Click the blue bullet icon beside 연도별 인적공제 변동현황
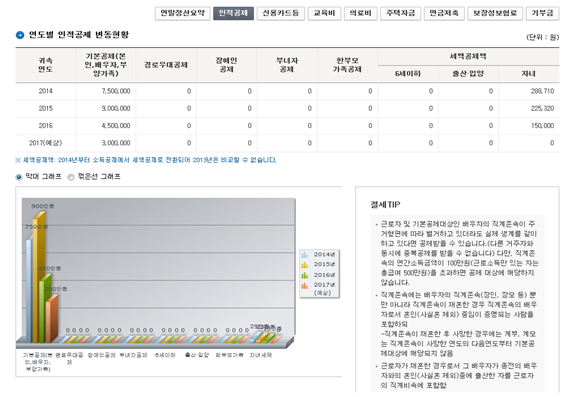 coord(20,35)
